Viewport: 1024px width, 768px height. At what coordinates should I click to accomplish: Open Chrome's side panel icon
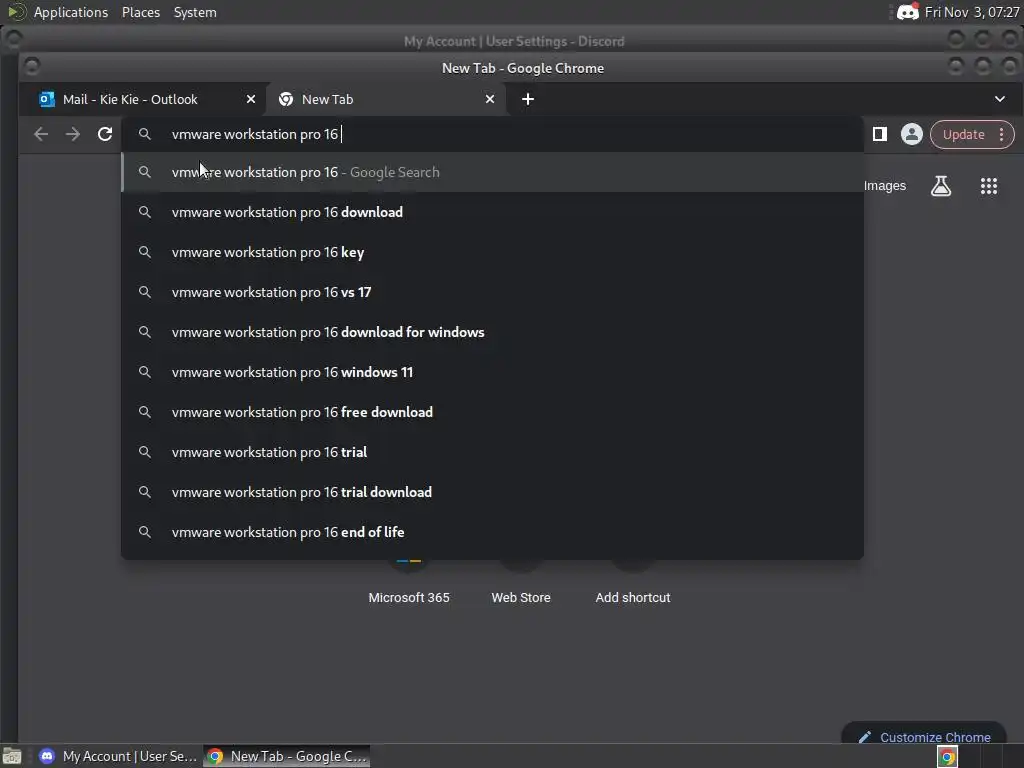(x=880, y=135)
